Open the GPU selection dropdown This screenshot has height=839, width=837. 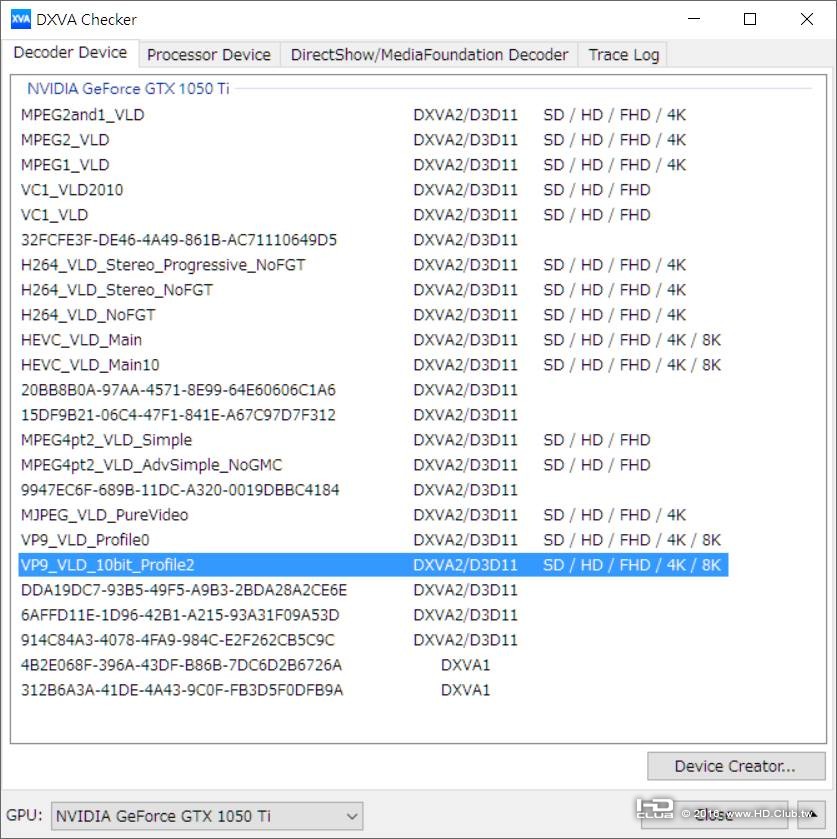pos(207,816)
